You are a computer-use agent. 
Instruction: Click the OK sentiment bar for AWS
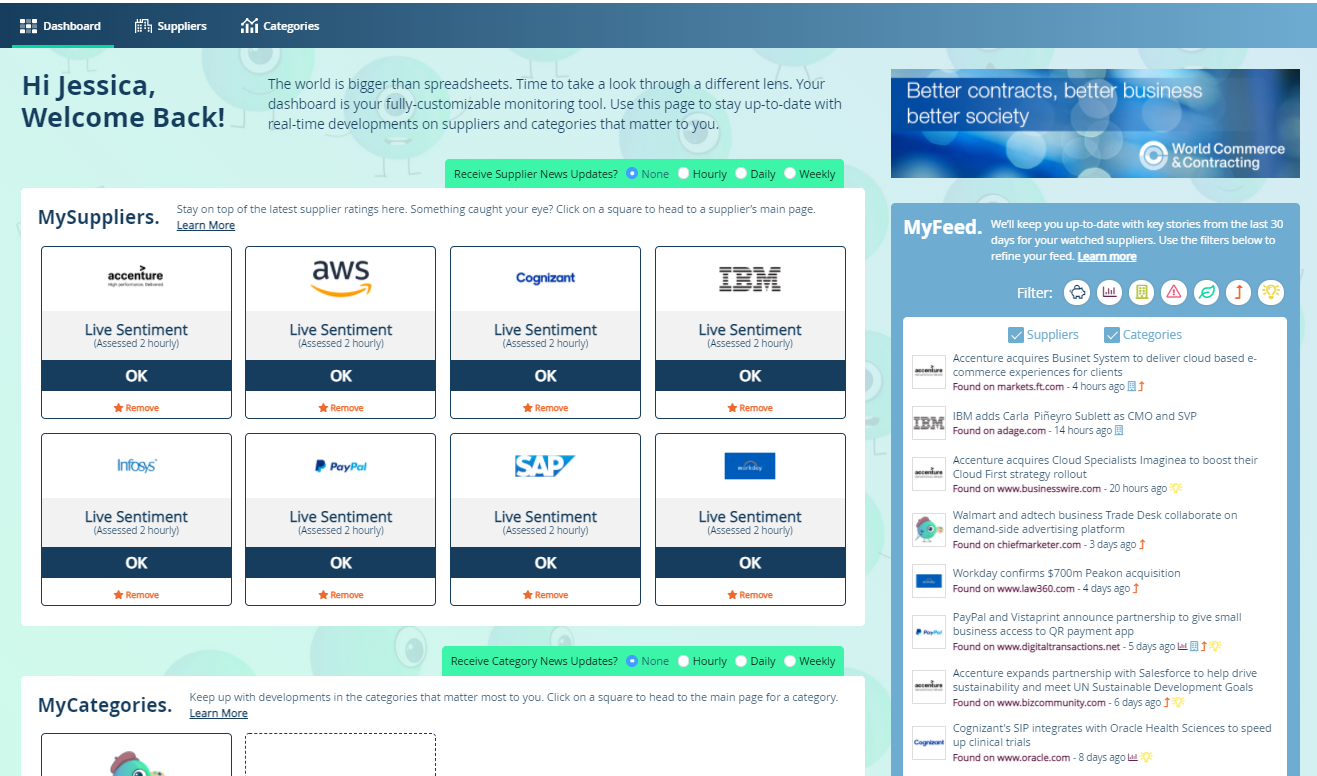341,376
